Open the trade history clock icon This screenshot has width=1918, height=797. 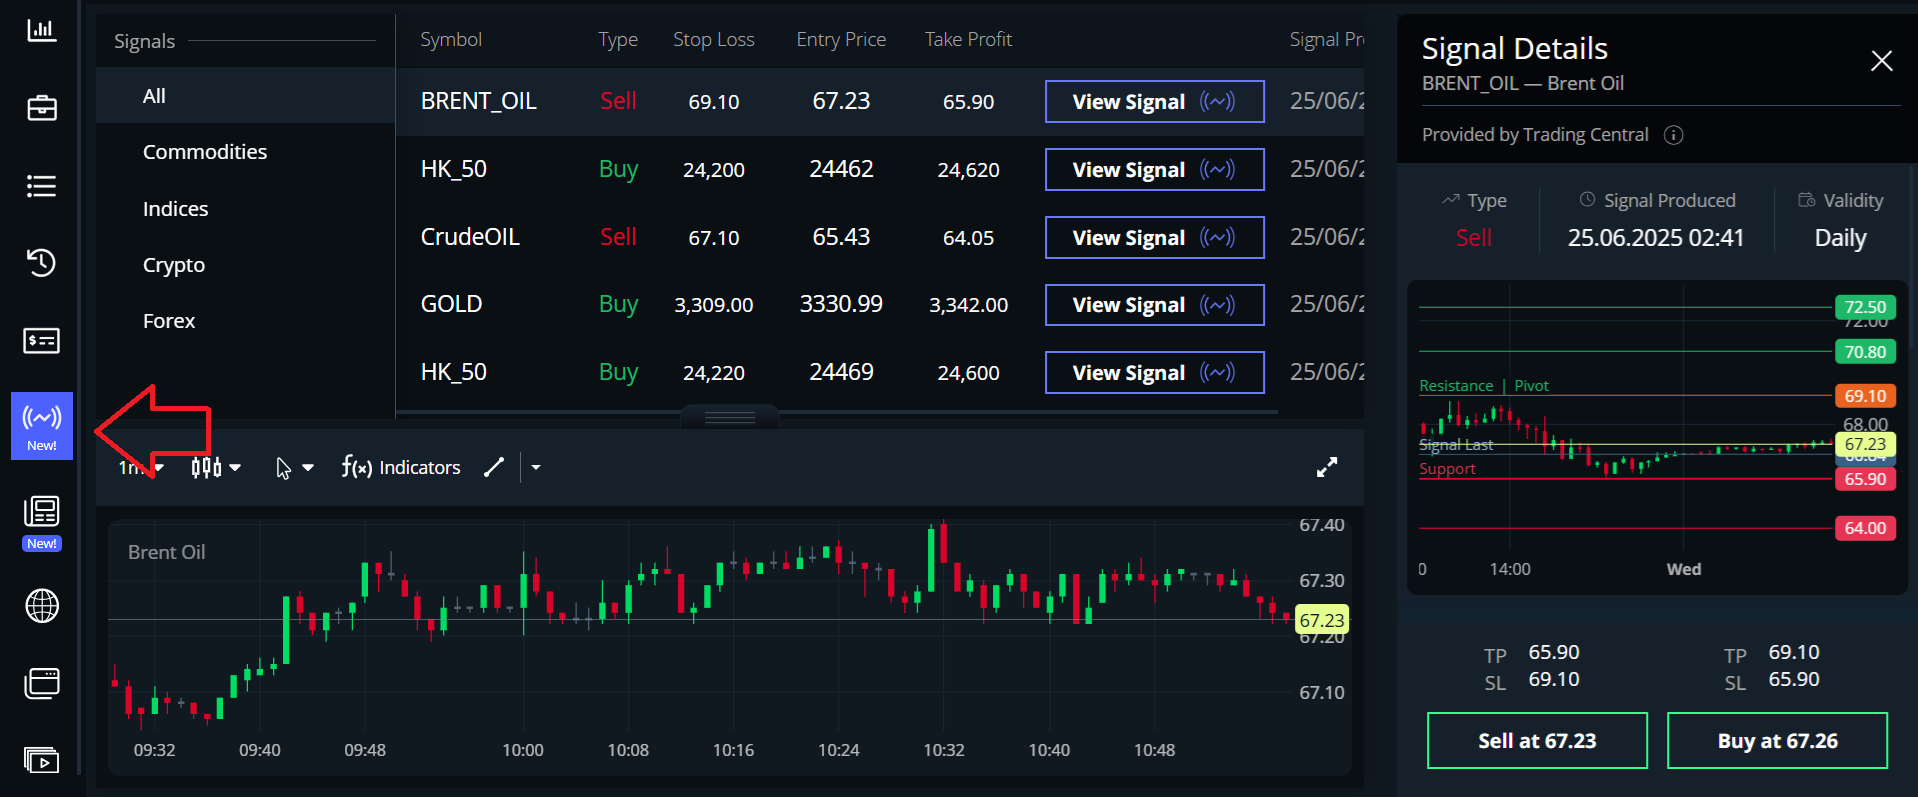pos(41,263)
